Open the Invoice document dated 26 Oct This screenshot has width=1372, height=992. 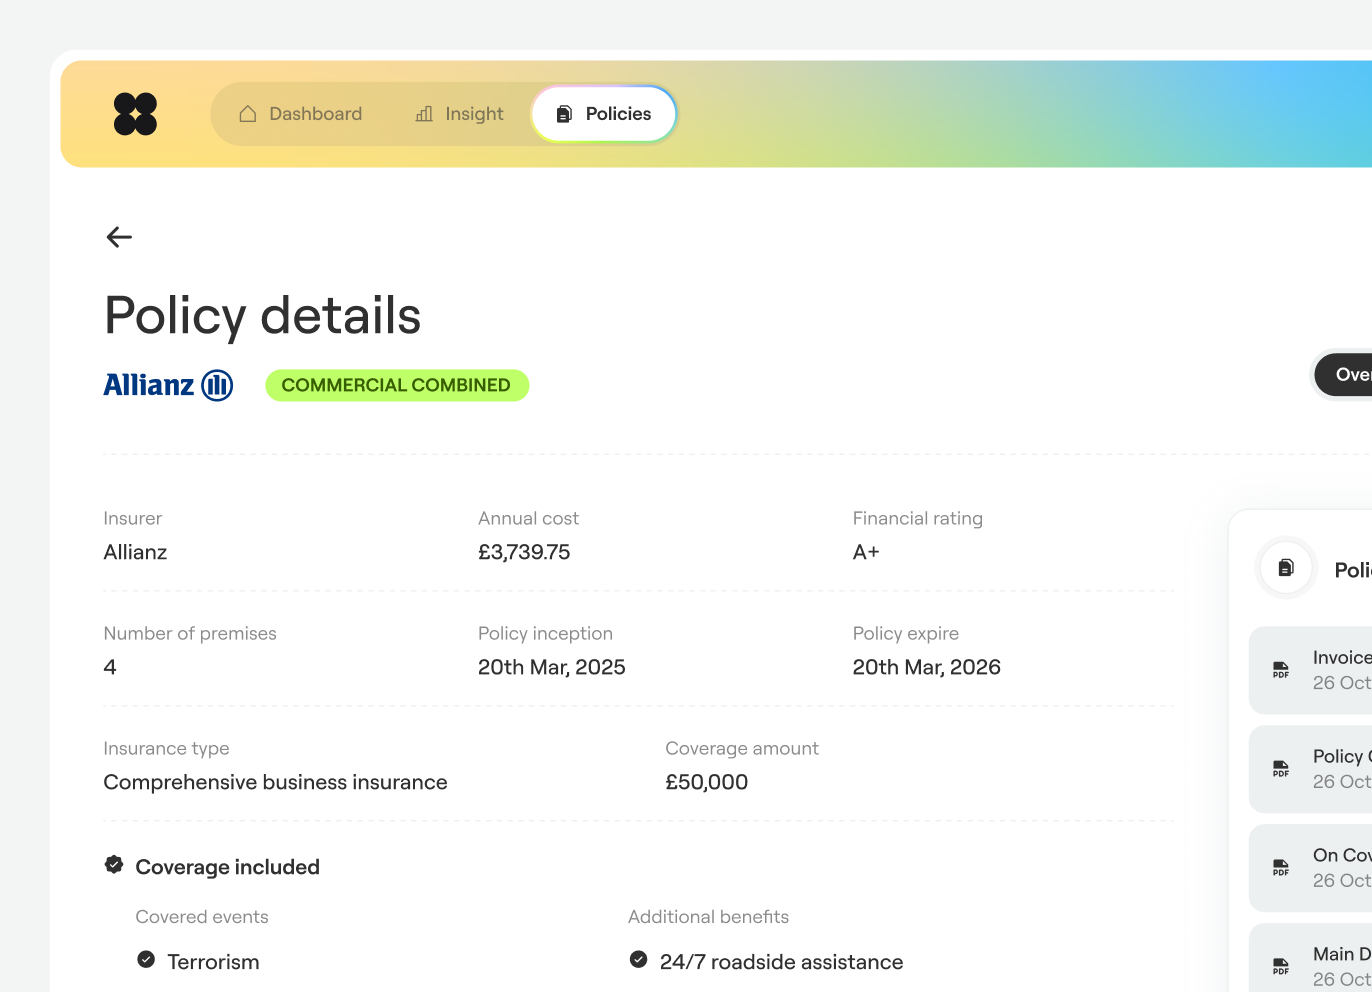1310,670
